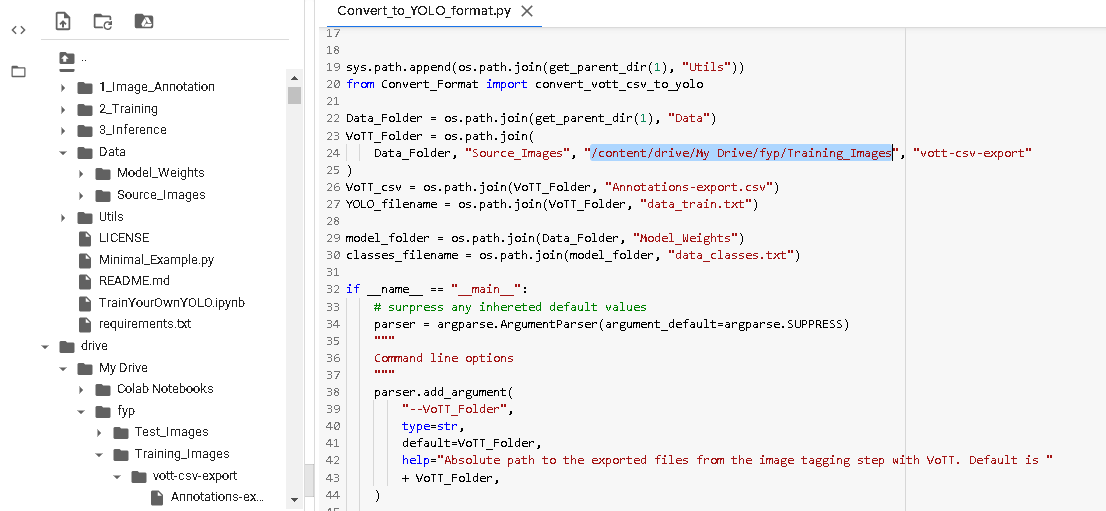Collapse the My Drive folder arrow
This screenshot has width=1106, height=511.
pos(63,368)
